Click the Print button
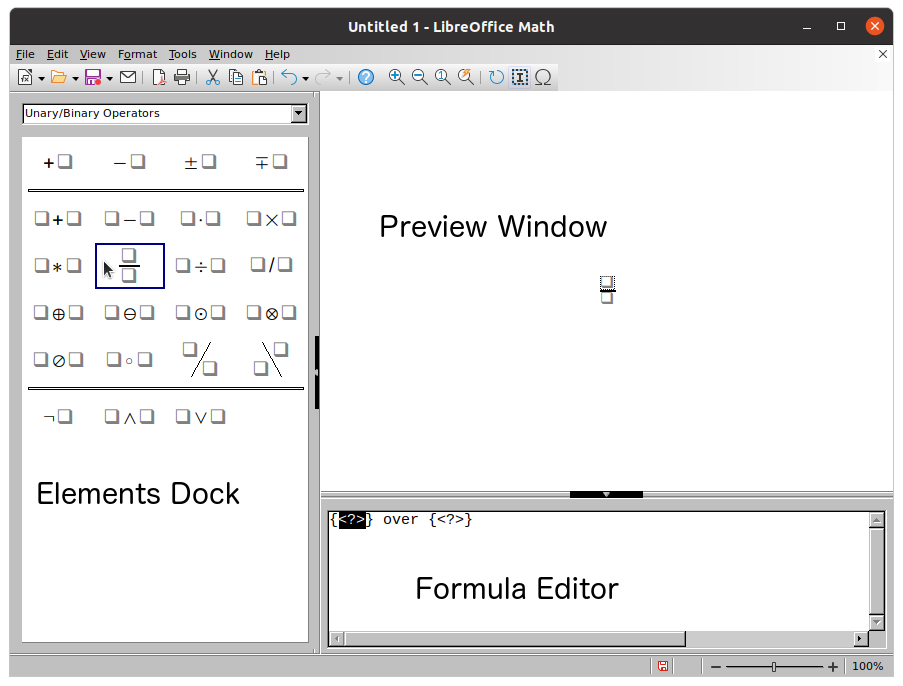The height and width of the screenshot is (686, 903). click(x=183, y=77)
